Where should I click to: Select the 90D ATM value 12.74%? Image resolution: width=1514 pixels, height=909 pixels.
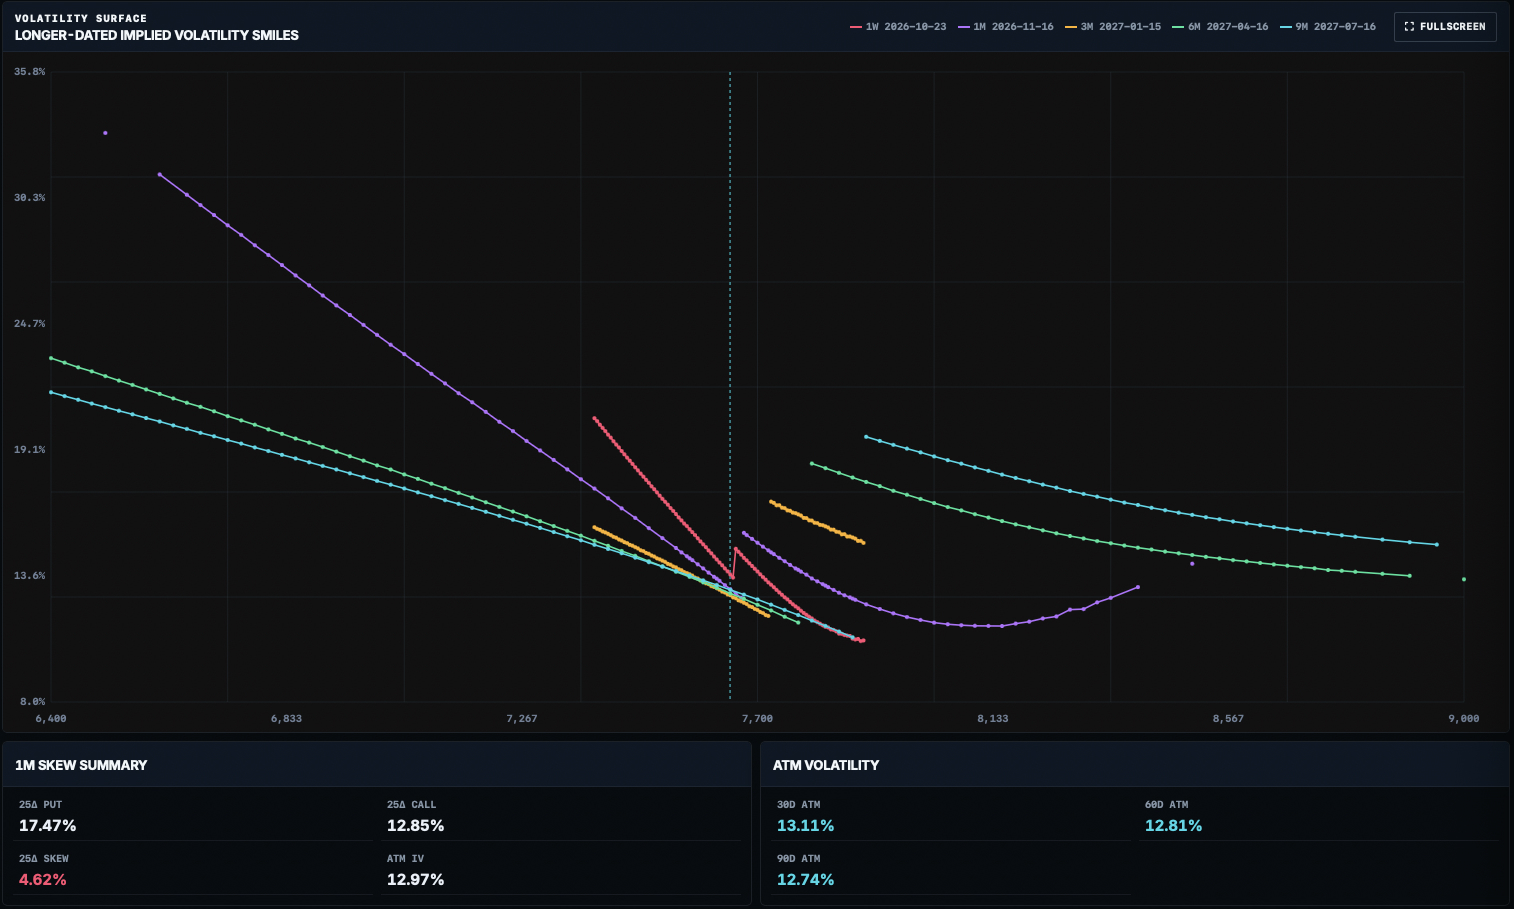point(806,880)
